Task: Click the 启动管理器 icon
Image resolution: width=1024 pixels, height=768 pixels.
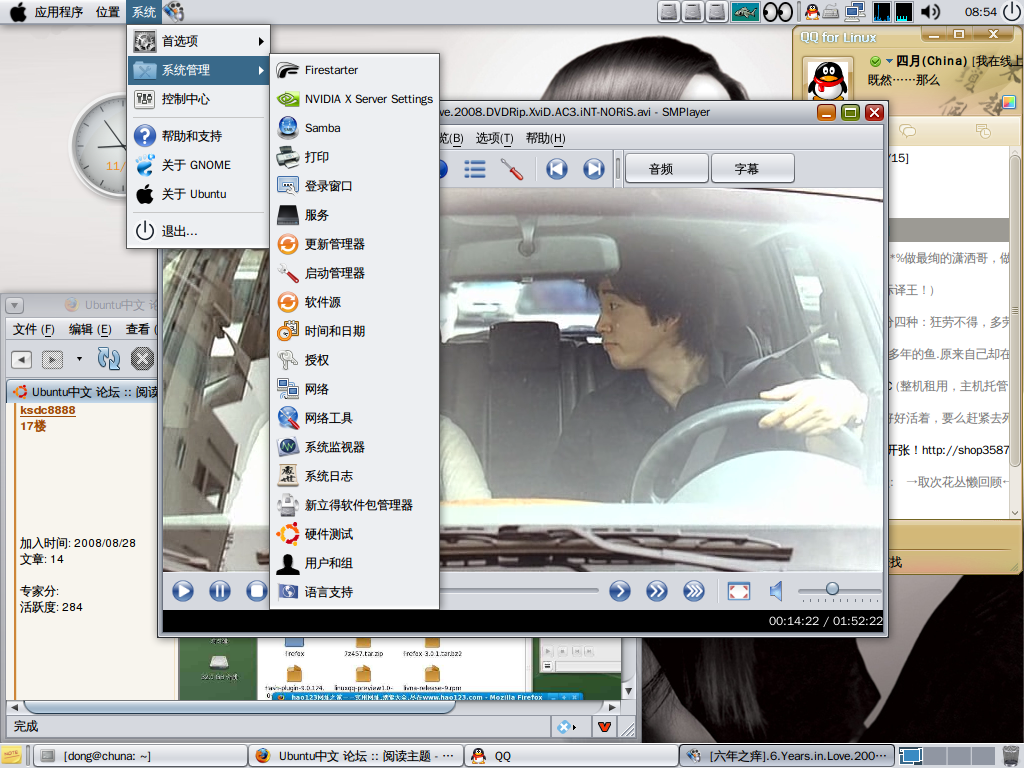Action: click(x=287, y=273)
